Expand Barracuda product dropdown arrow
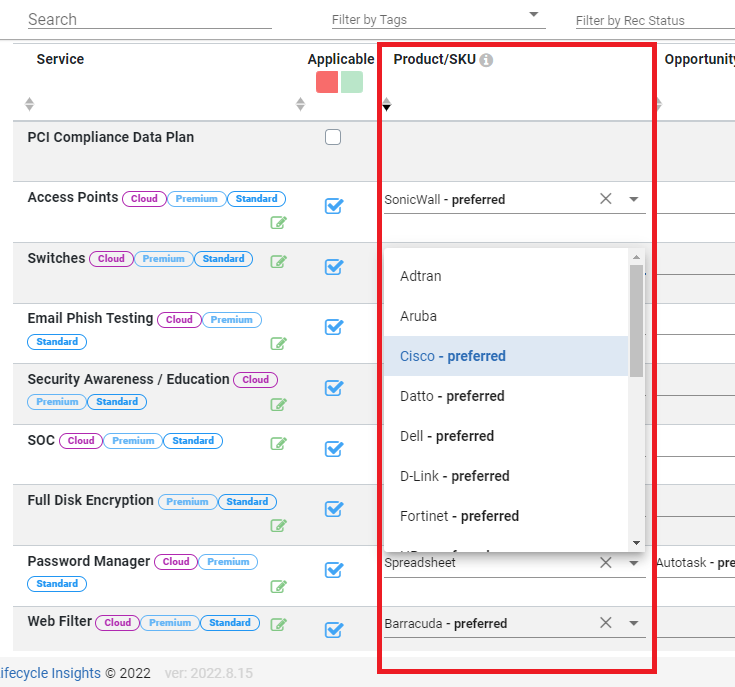Screen dimensions: 735x687 pos(634,623)
